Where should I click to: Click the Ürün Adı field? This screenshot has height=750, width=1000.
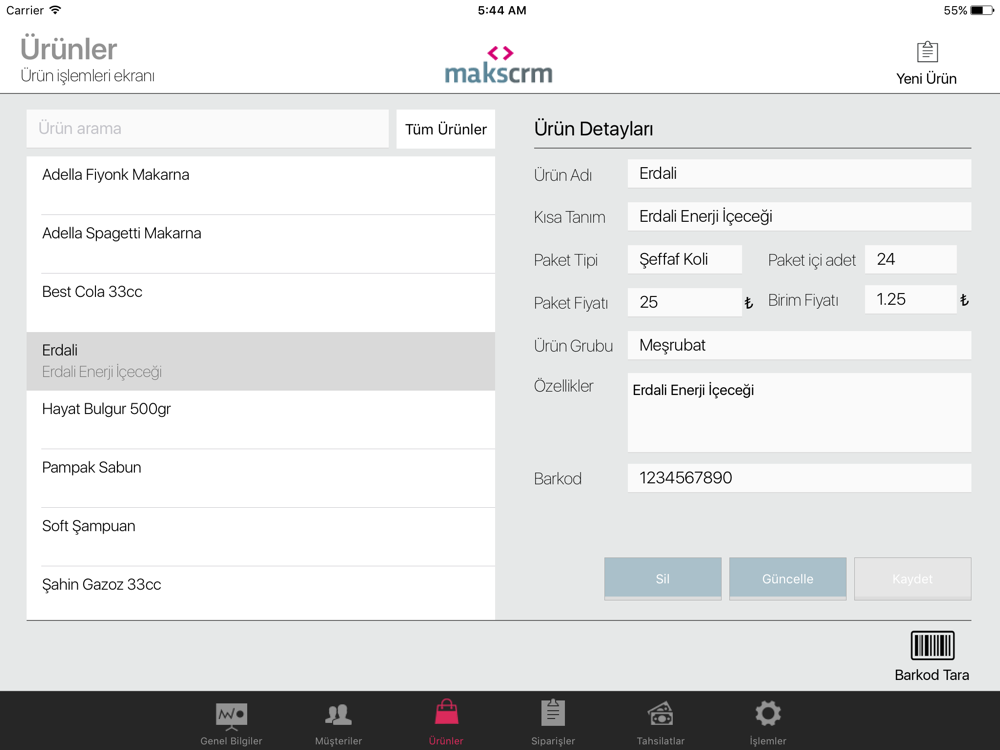coord(799,173)
